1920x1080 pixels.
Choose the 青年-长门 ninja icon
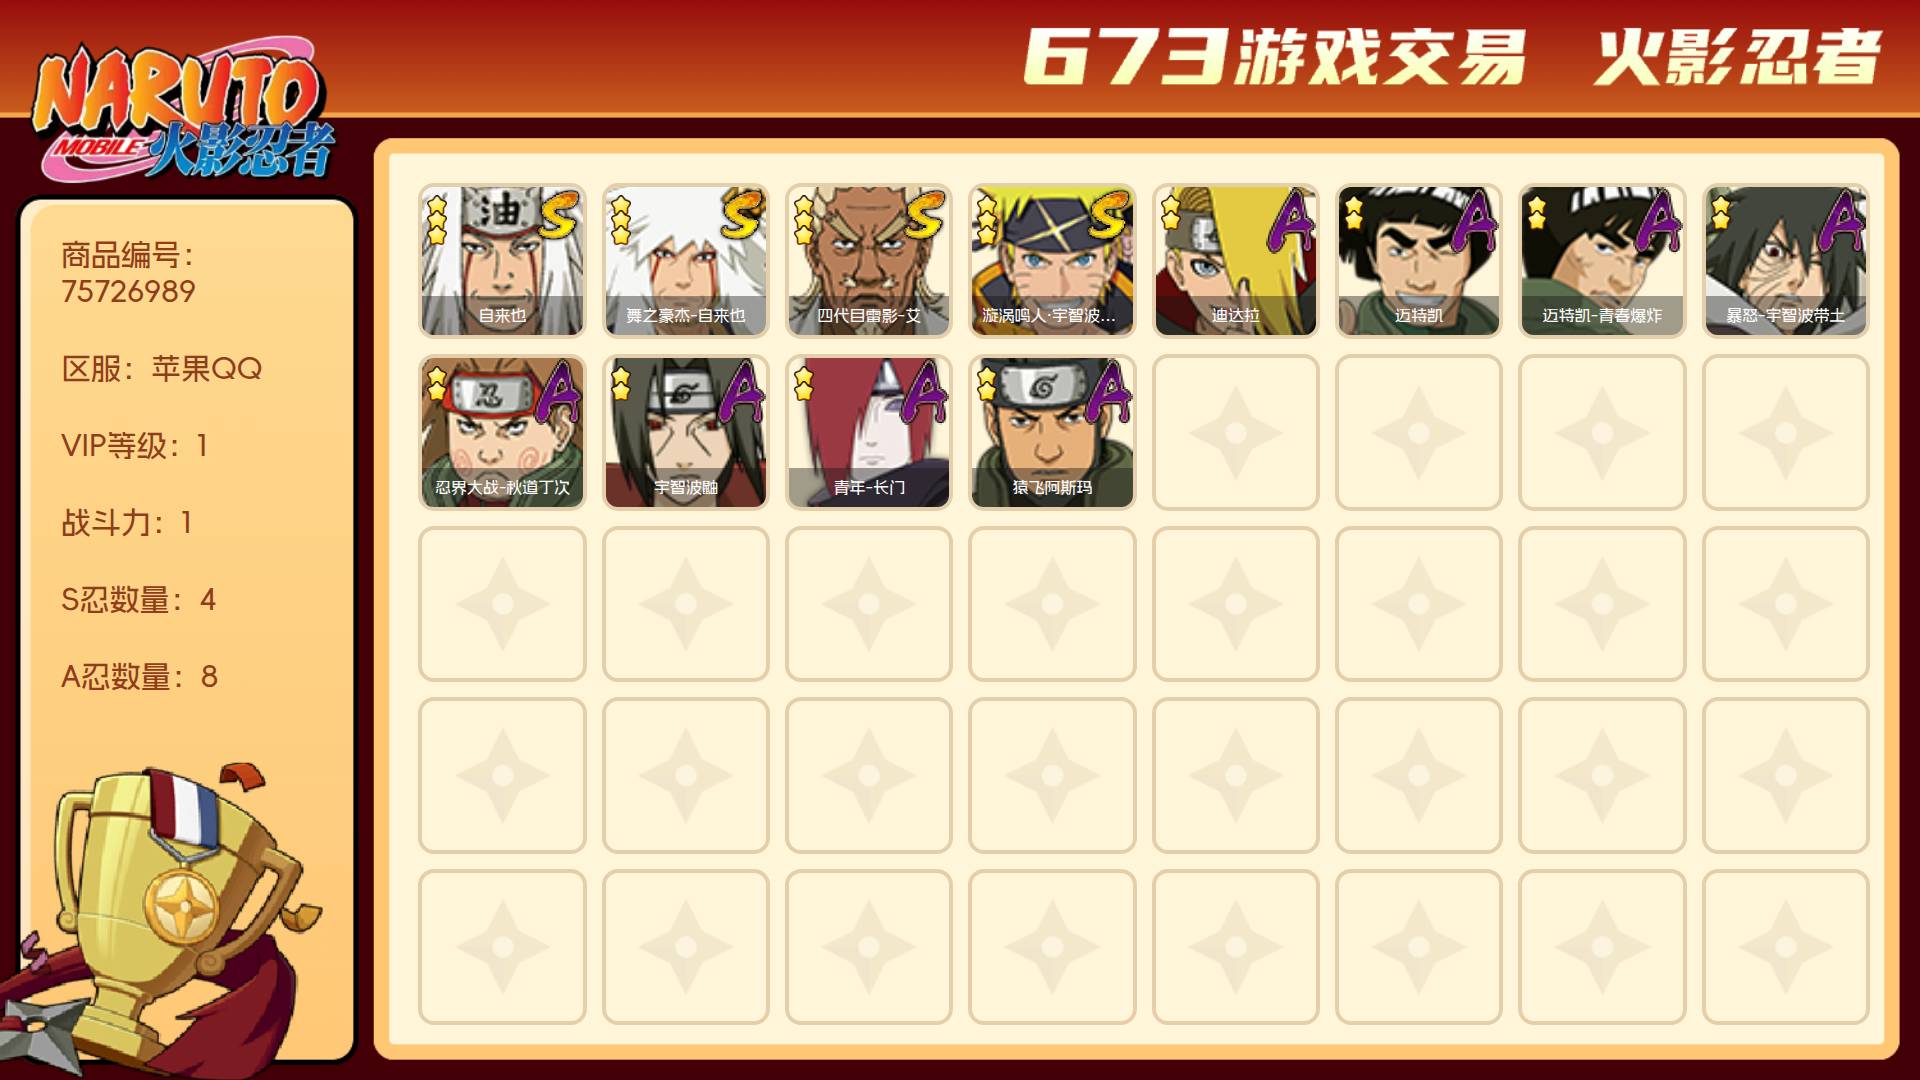click(868, 432)
